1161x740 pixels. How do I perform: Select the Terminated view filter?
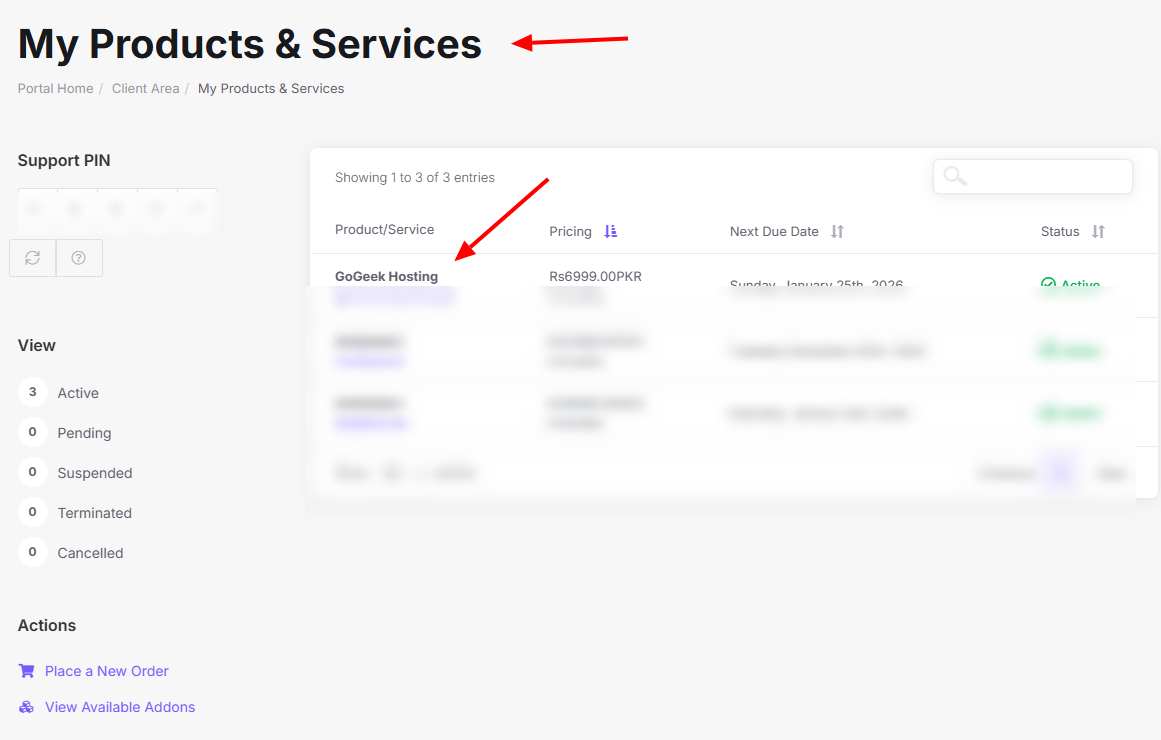94,513
